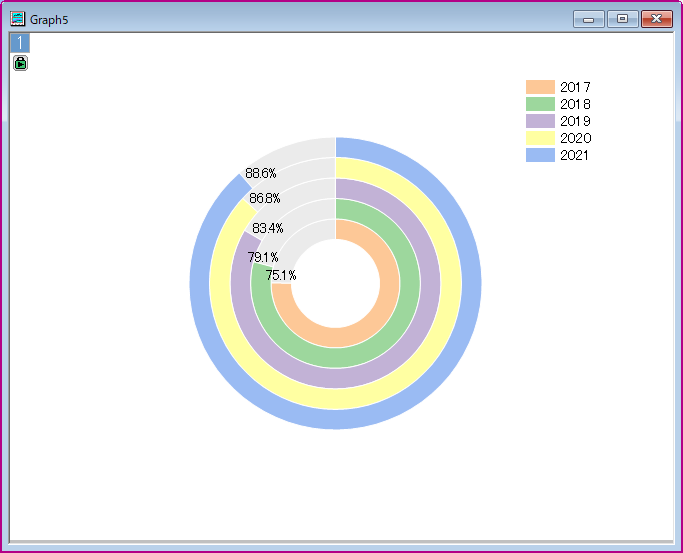Select layer 1 icon
The image size is (683, 553).
point(20,43)
